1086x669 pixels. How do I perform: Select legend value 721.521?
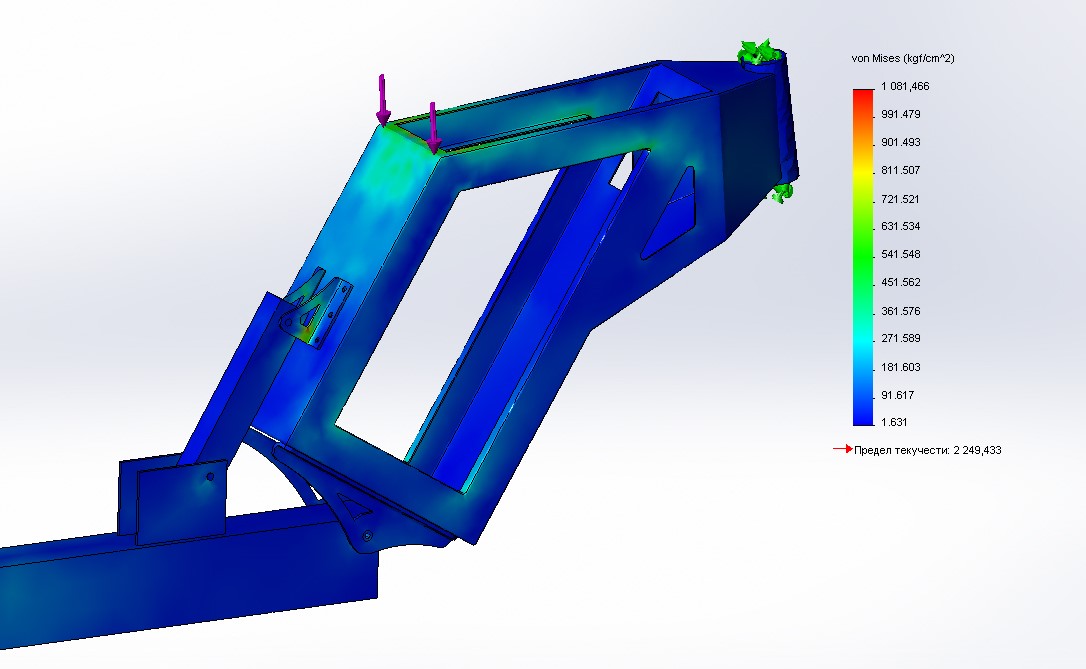(x=900, y=199)
